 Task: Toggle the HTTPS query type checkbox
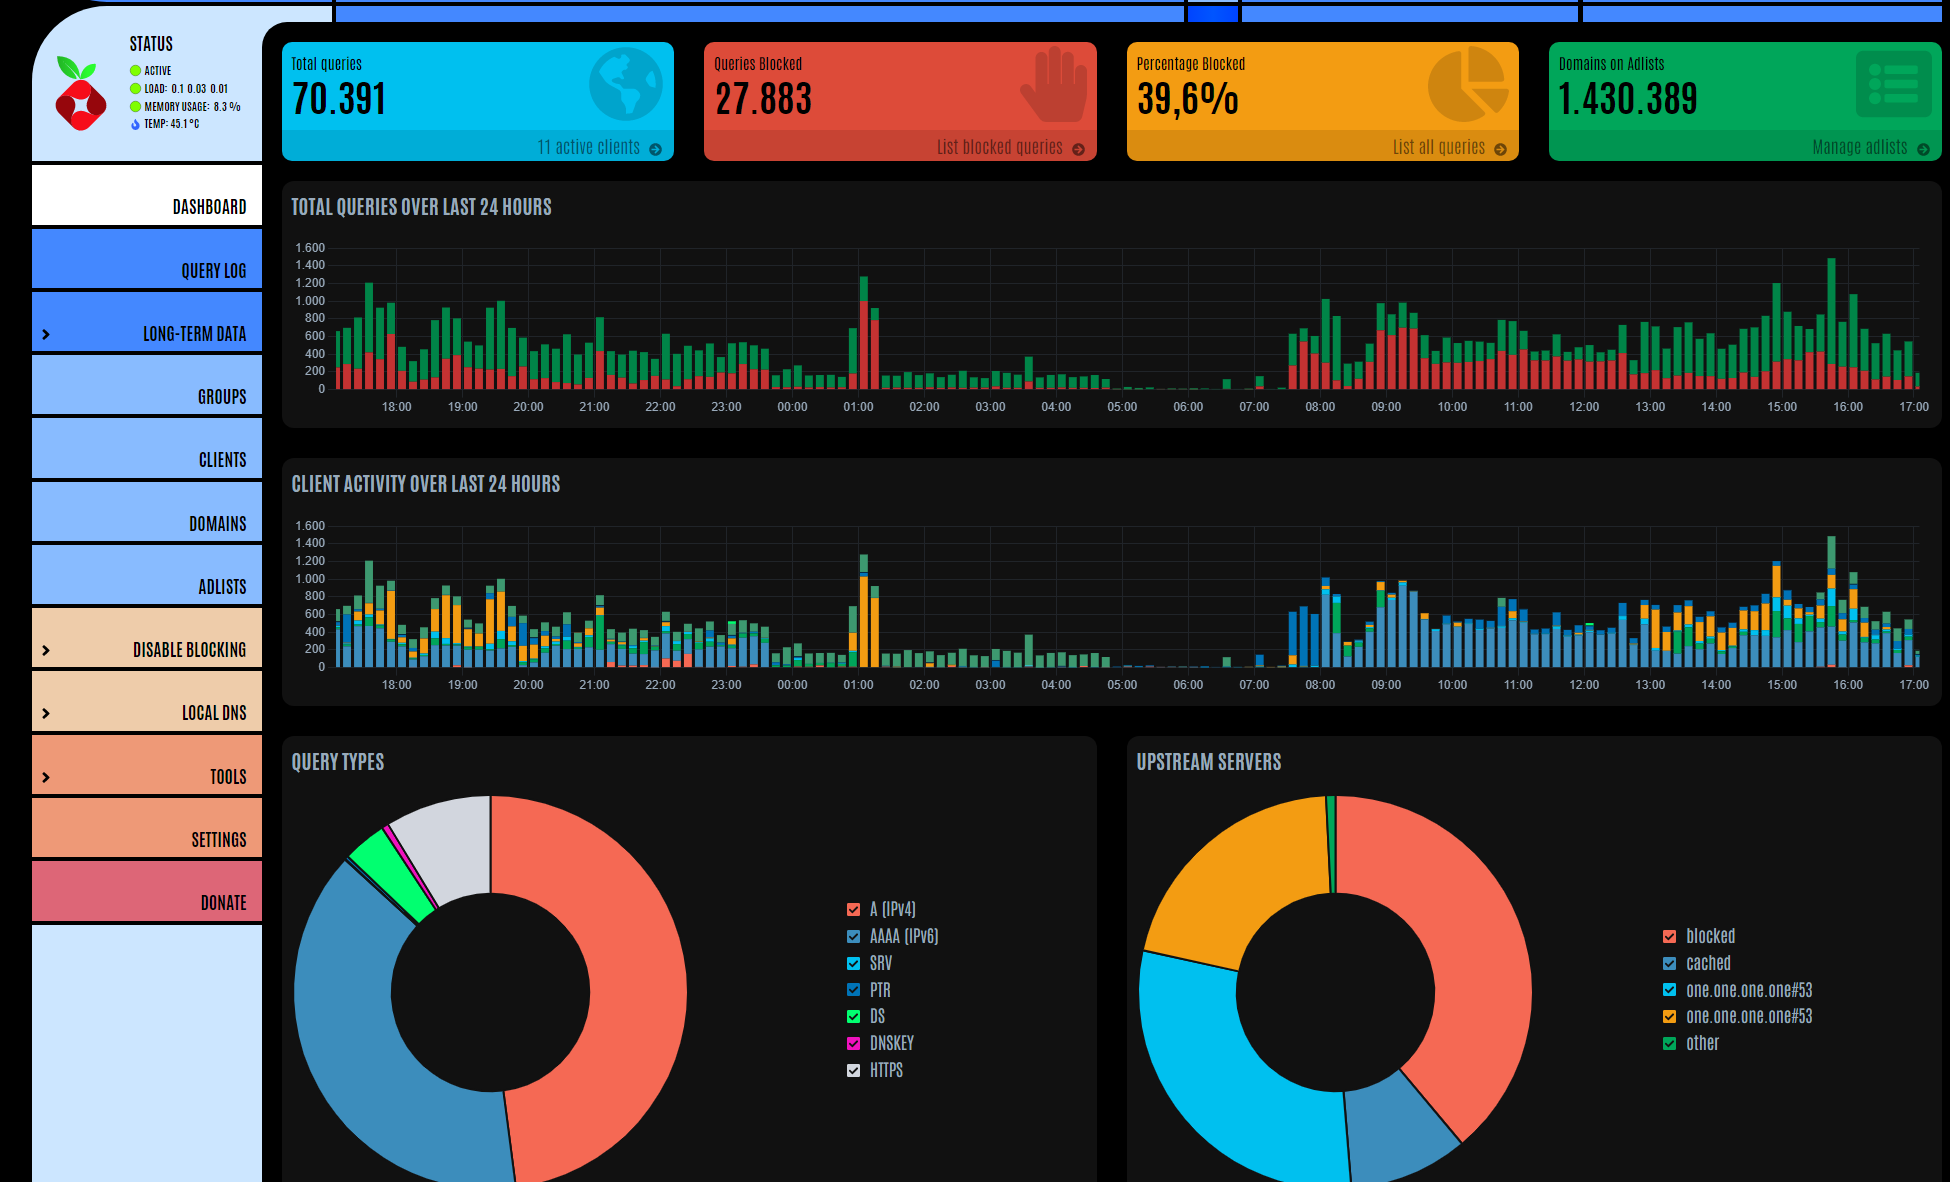click(853, 1070)
